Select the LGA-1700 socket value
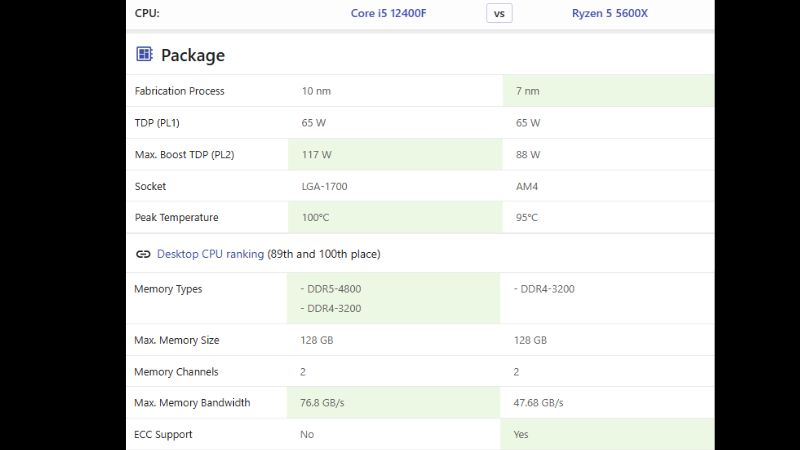800x450 pixels. point(324,186)
